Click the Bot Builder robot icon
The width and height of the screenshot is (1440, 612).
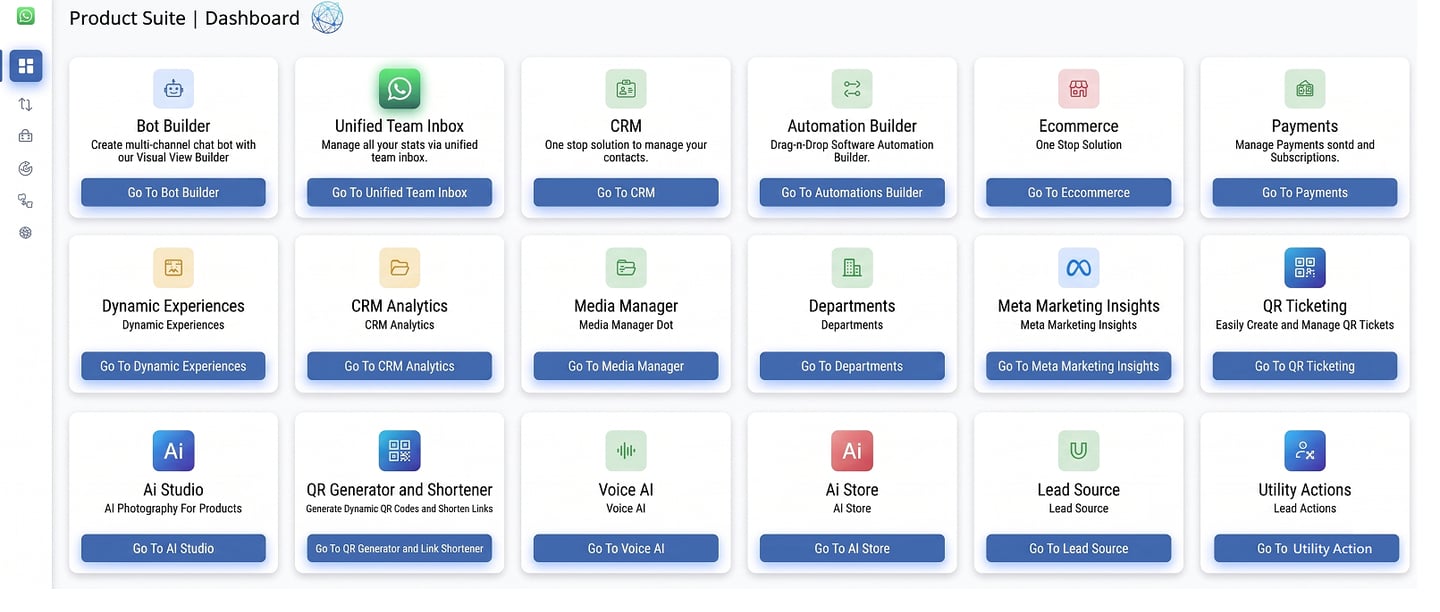(x=173, y=89)
